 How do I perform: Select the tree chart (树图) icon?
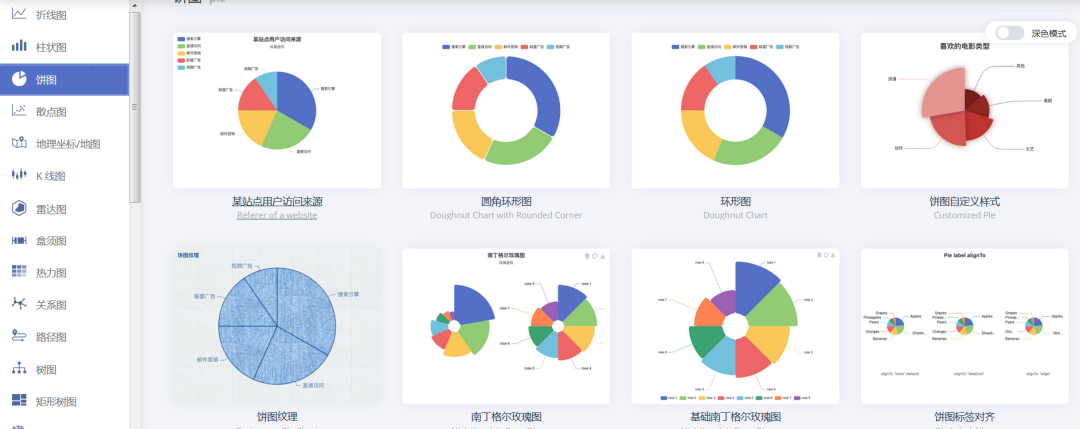click(x=19, y=369)
